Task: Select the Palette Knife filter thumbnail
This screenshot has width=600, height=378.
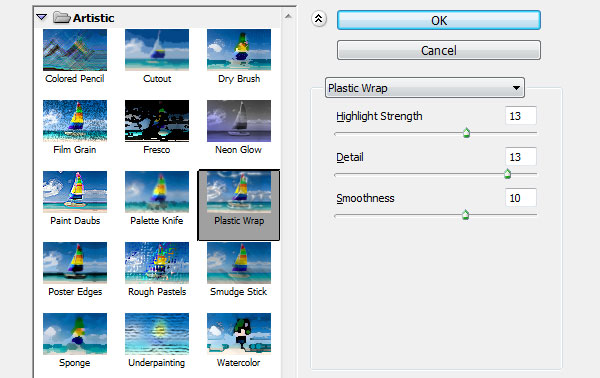Action: click(157, 192)
